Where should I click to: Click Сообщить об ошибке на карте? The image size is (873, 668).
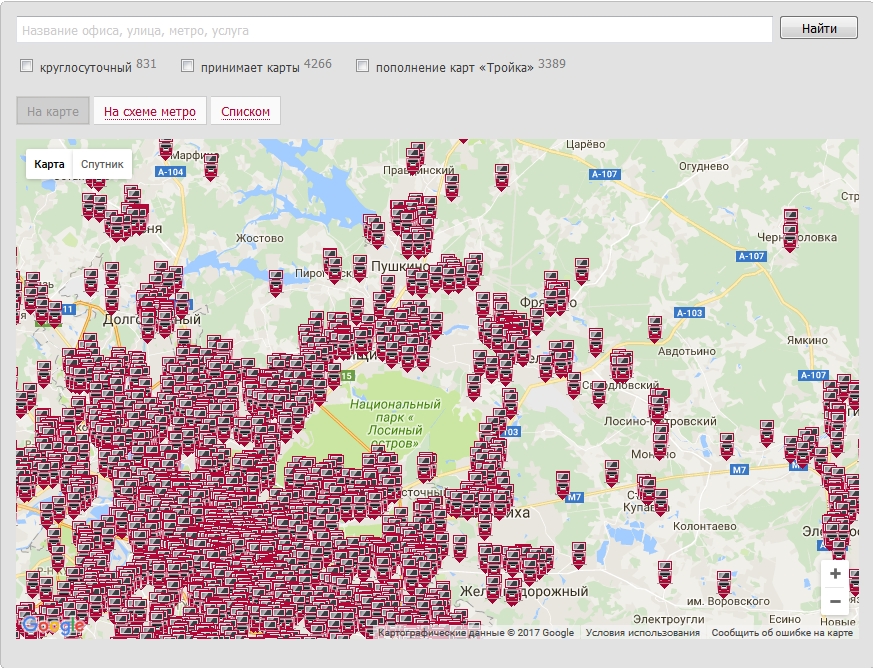coord(781,632)
